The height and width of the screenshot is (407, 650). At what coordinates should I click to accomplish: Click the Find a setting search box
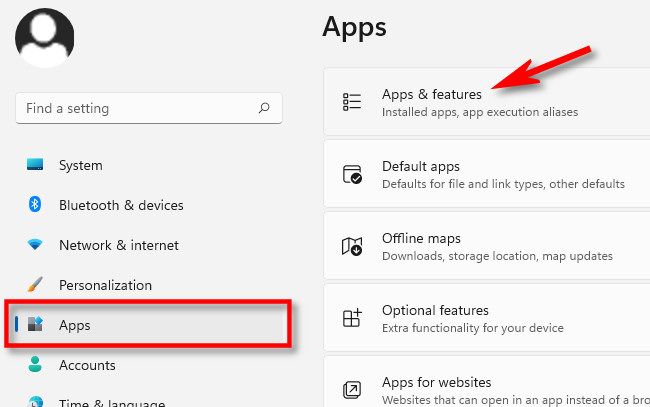[x=149, y=108]
